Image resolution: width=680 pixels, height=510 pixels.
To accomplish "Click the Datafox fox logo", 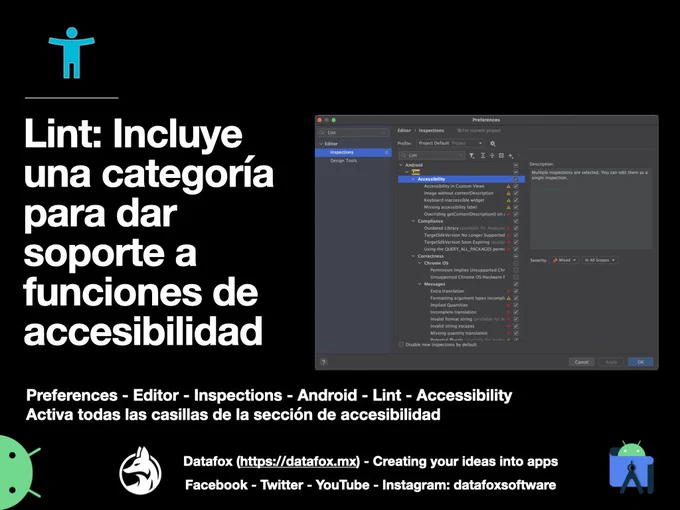I will (x=141, y=471).
